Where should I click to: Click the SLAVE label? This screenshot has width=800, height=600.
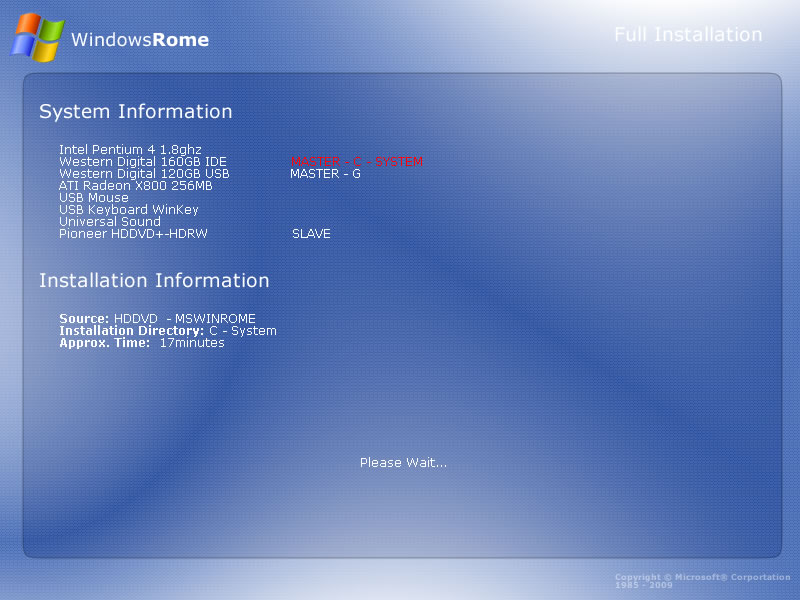[x=311, y=234]
